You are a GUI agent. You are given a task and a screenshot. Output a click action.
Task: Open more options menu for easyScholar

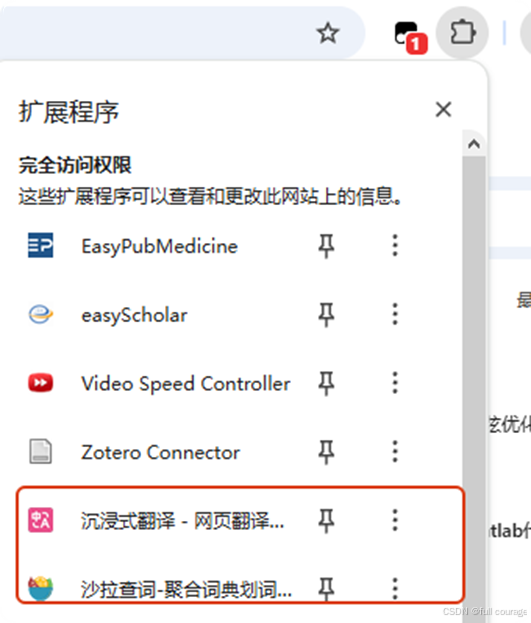(395, 314)
